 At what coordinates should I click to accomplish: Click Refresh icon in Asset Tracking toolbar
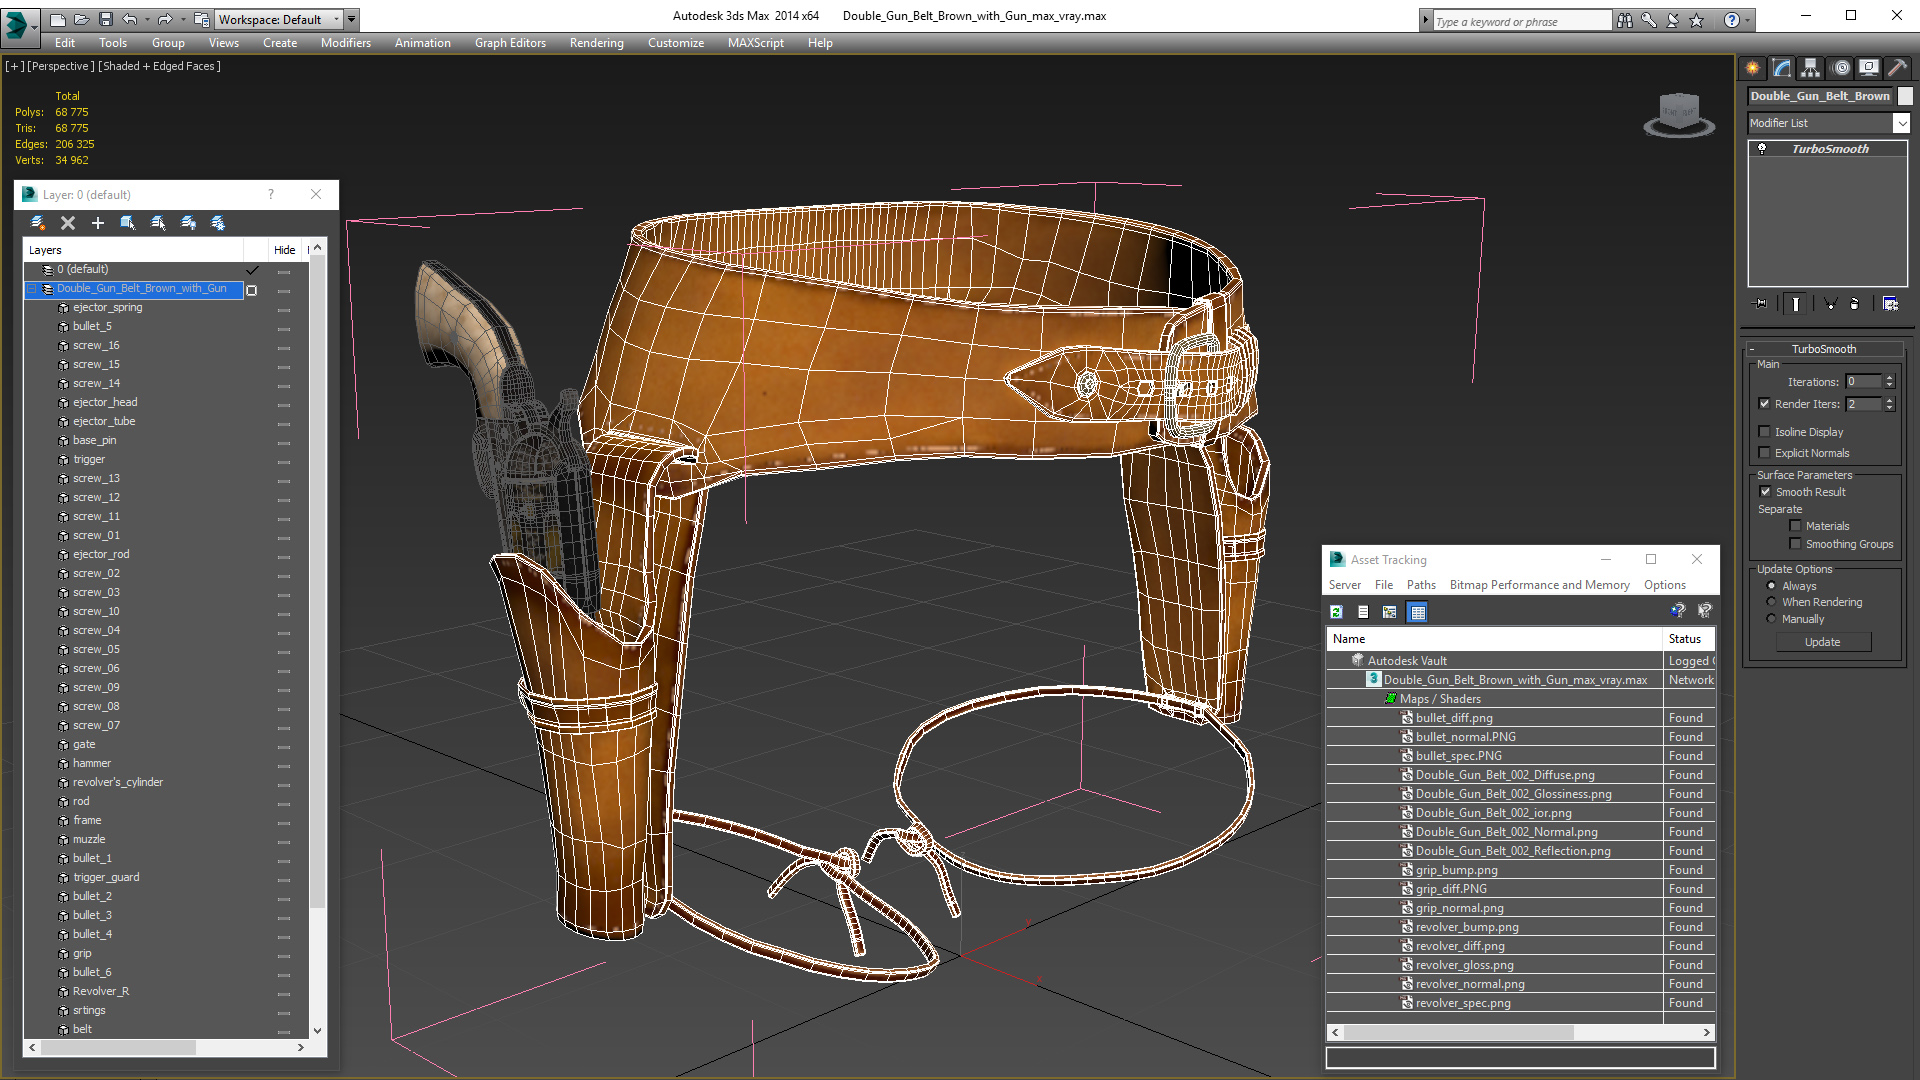(1336, 612)
